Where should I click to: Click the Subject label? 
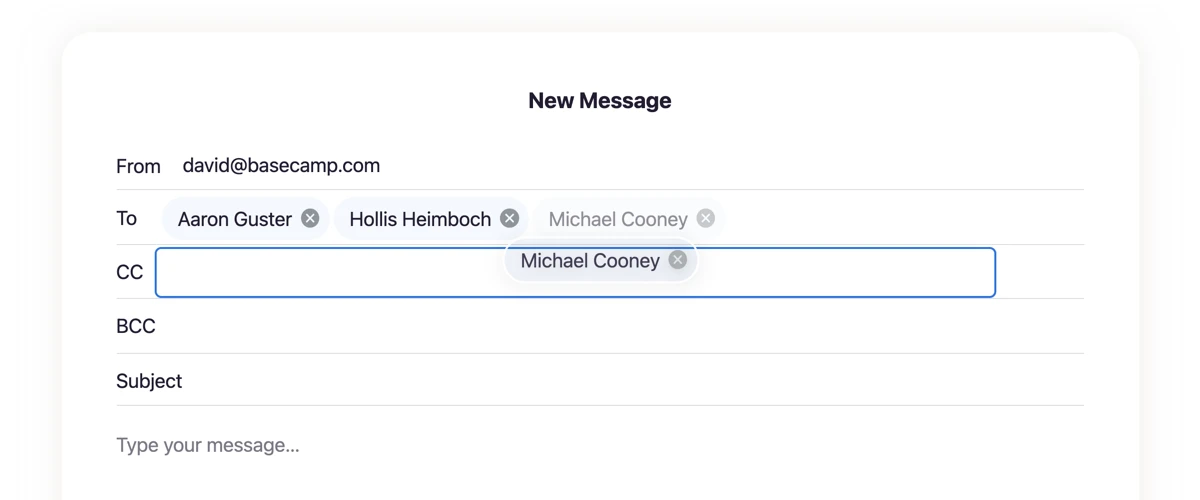coord(149,381)
